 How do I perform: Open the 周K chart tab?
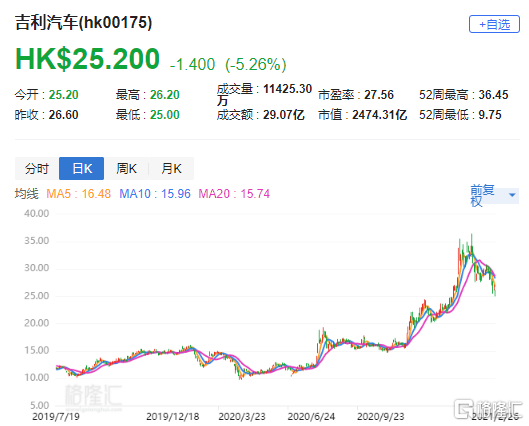click(126, 168)
